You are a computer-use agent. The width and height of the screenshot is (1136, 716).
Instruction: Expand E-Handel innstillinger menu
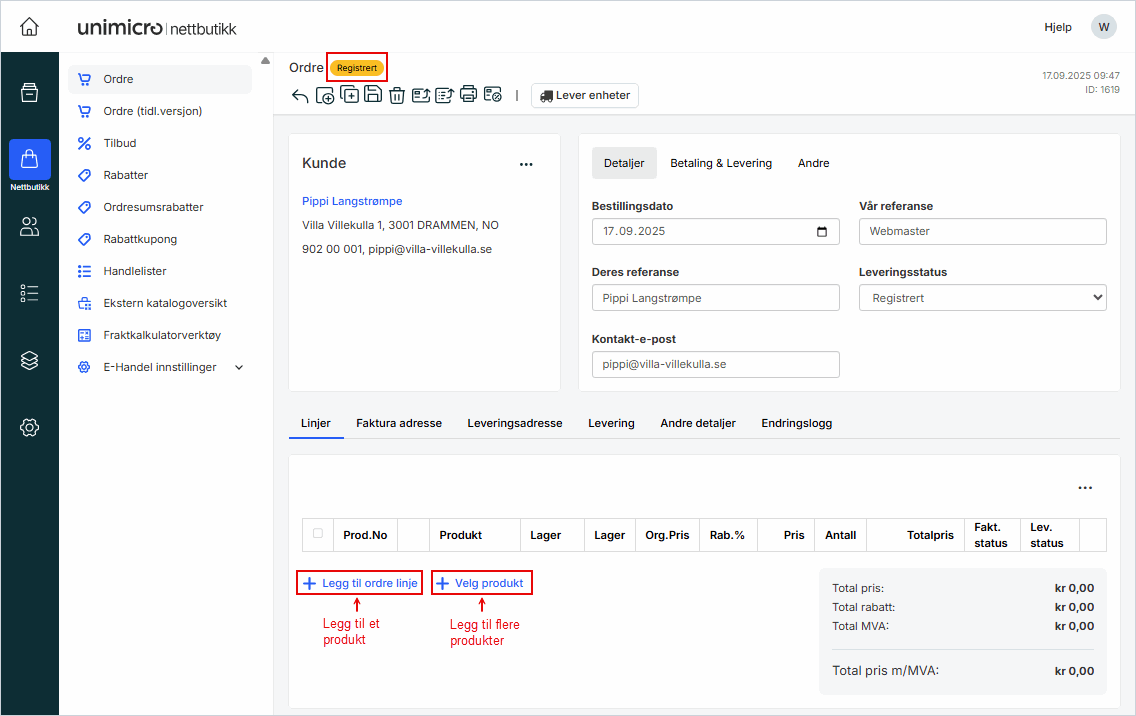[x=239, y=367]
